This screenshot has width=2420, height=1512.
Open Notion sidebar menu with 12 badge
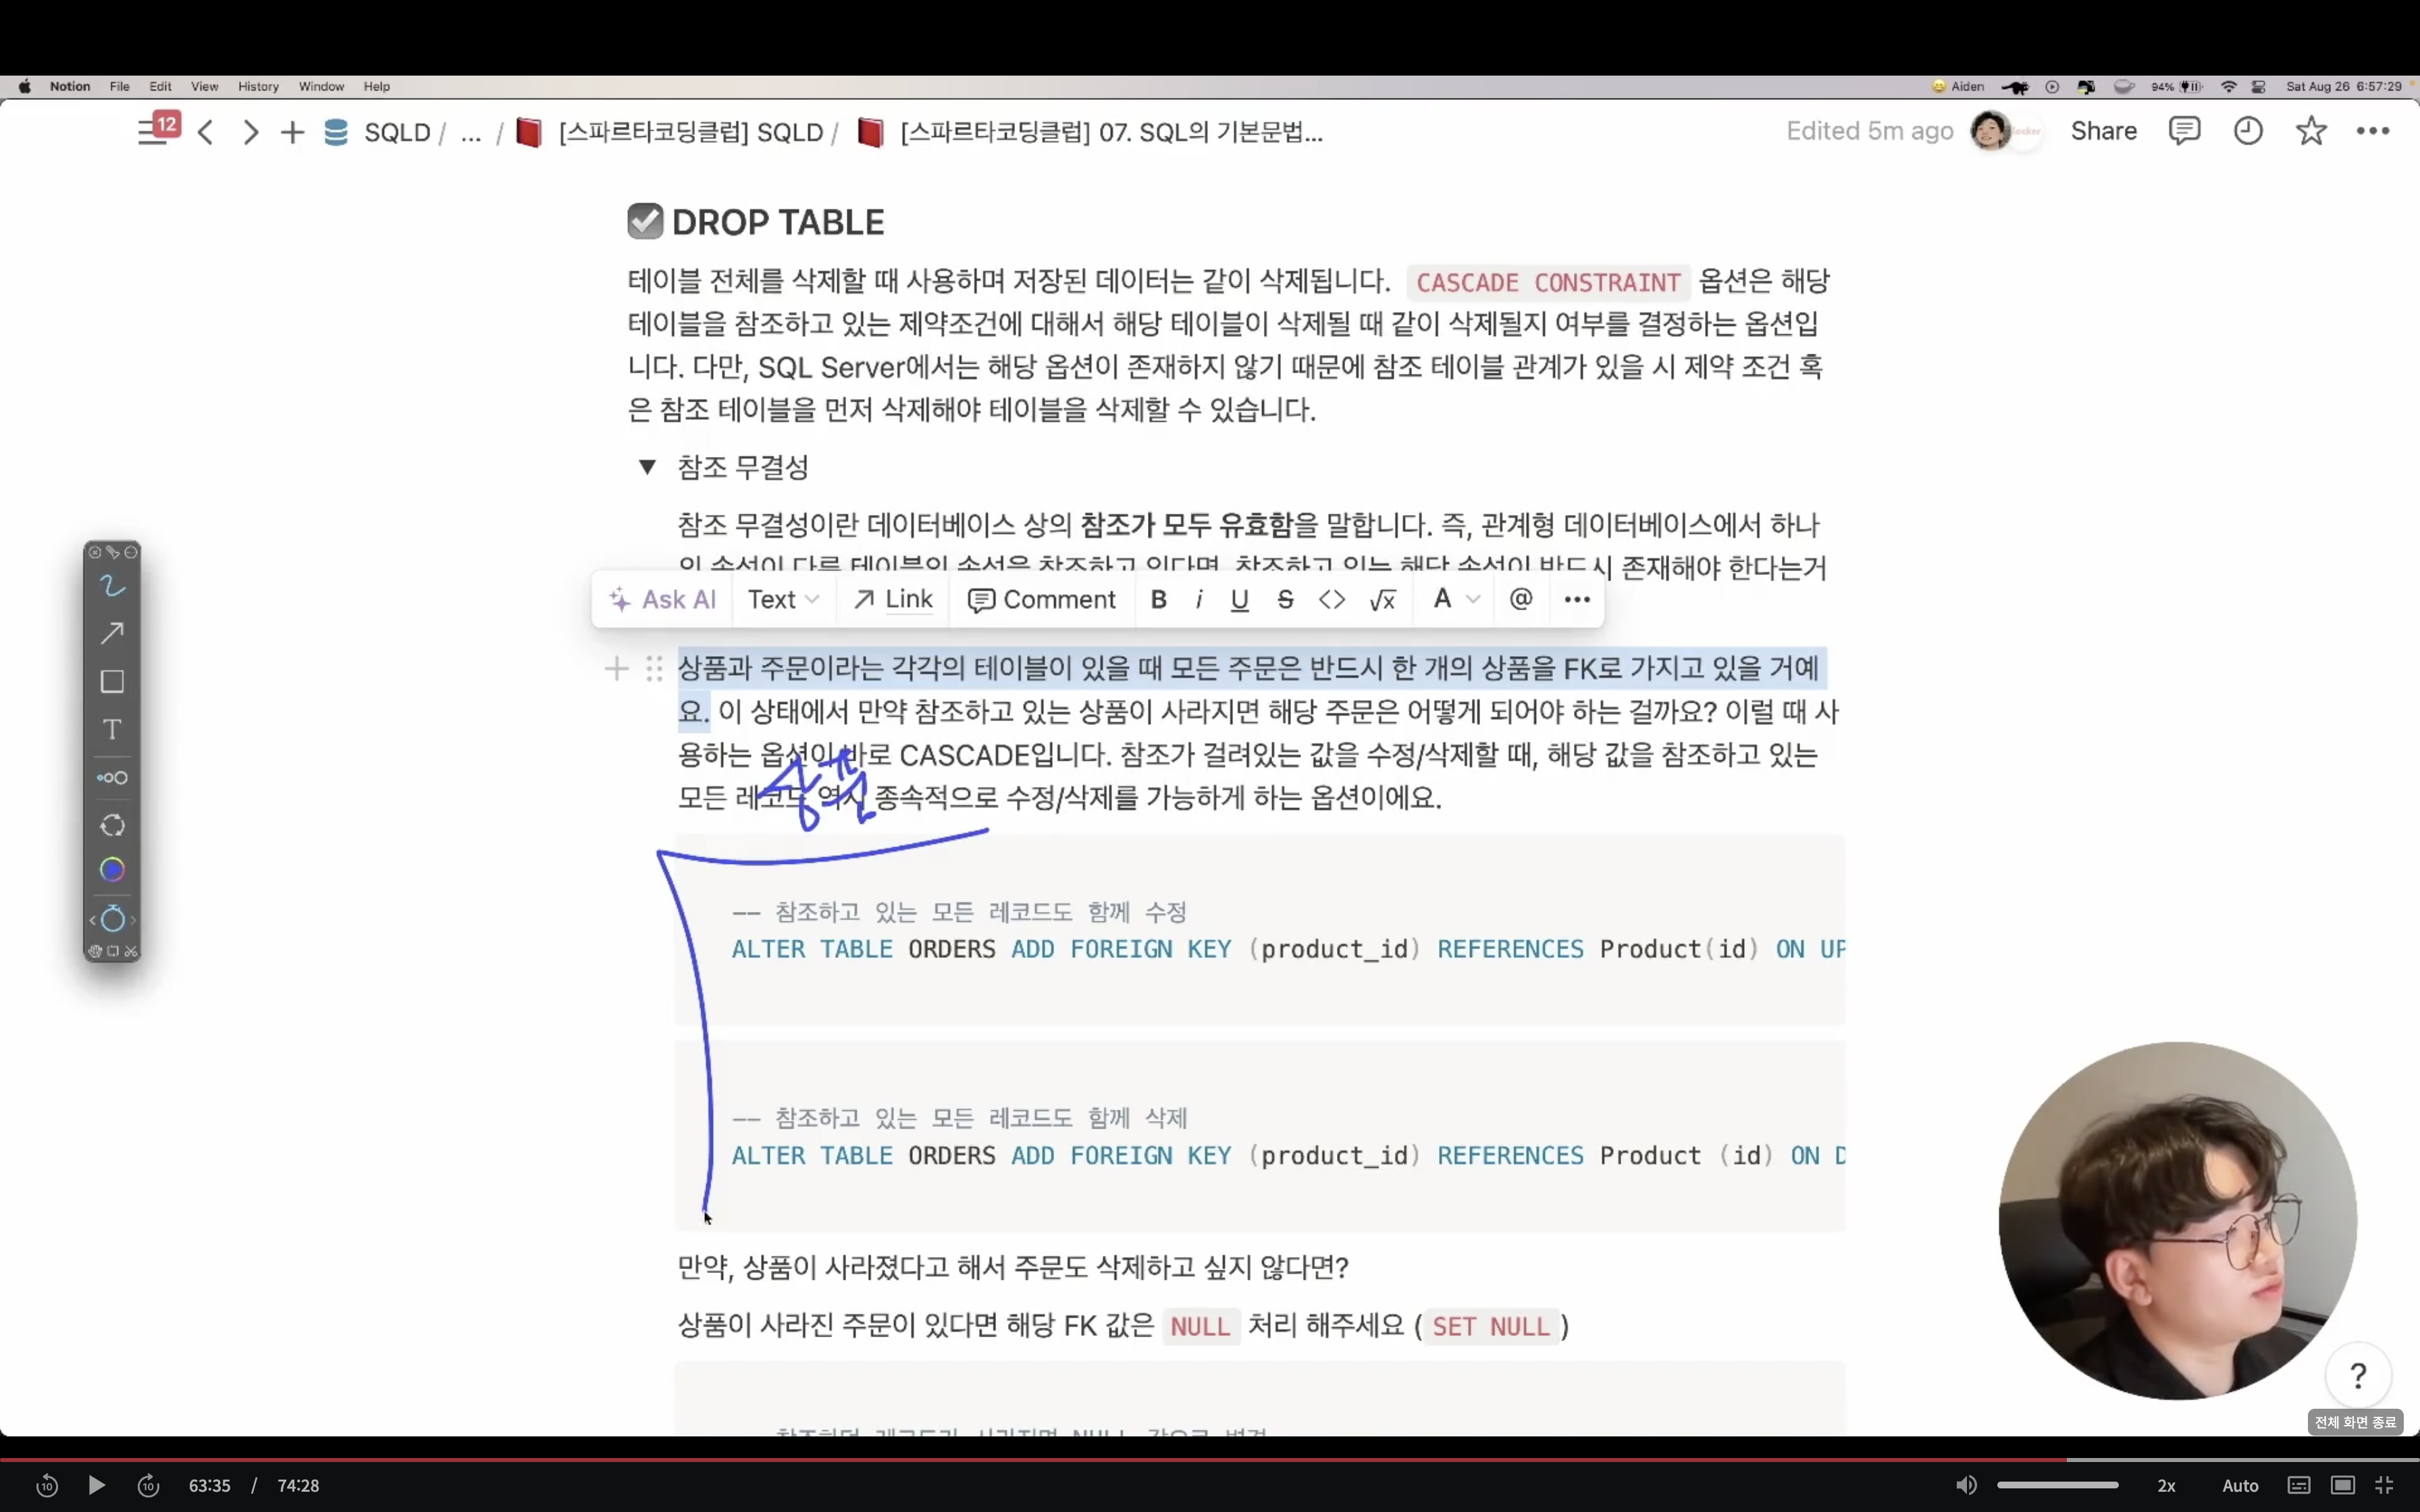(157, 129)
